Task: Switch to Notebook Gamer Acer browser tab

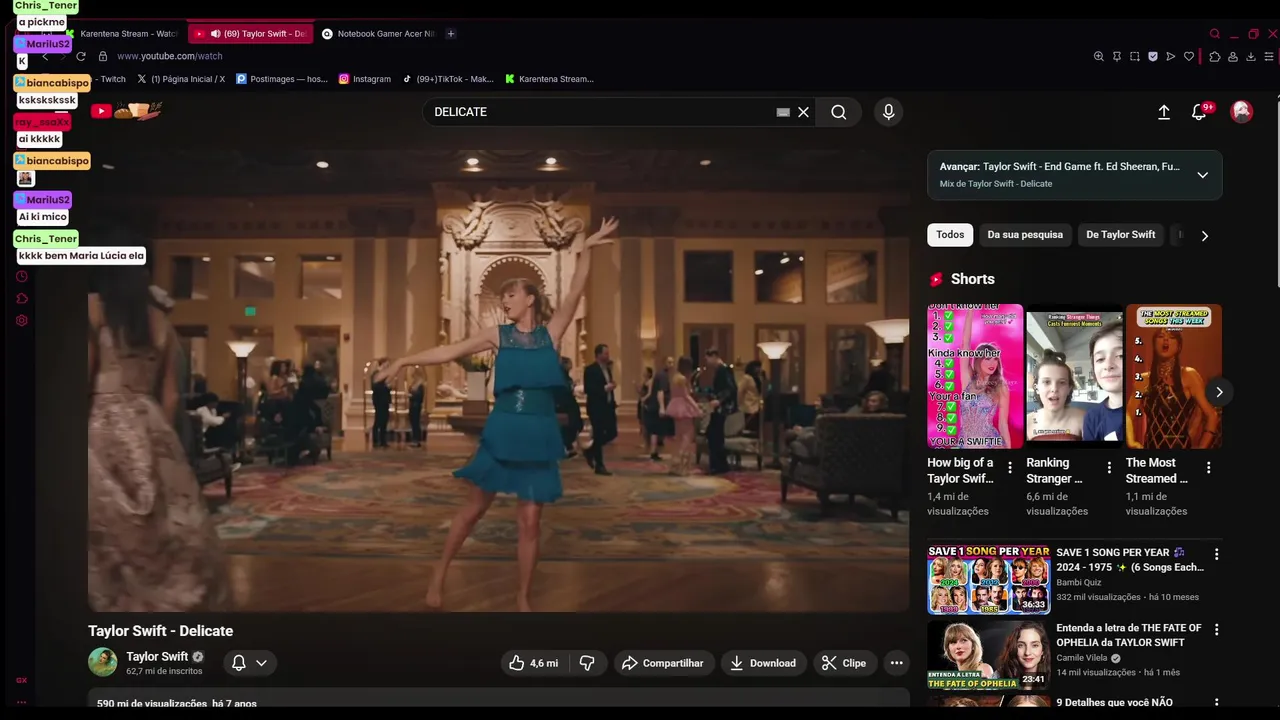Action: coord(378,34)
